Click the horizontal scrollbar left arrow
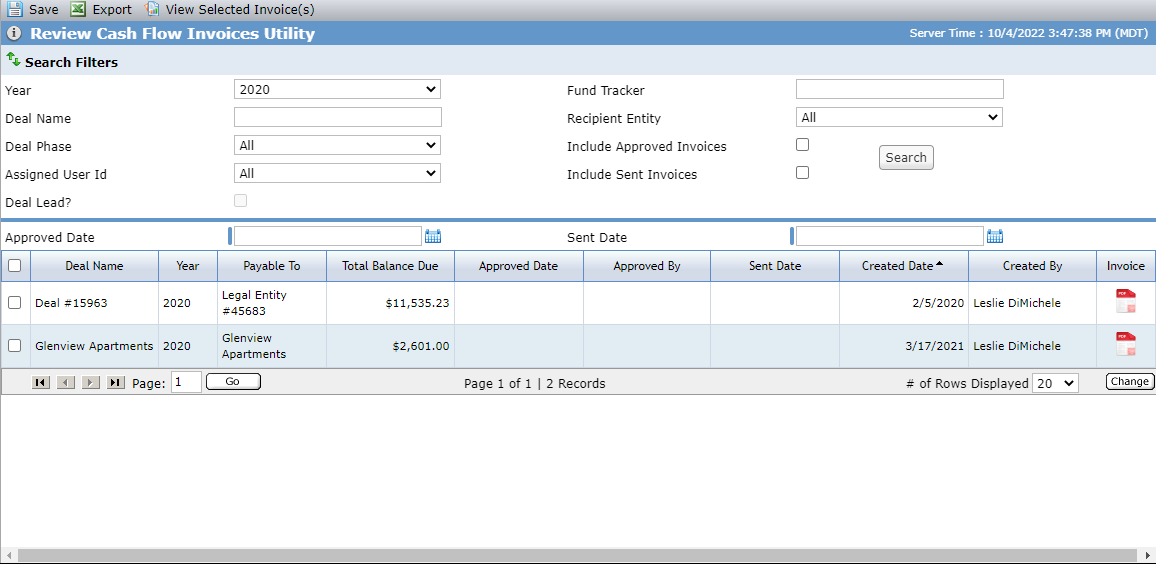Image resolution: width=1156 pixels, height=564 pixels. point(9,555)
